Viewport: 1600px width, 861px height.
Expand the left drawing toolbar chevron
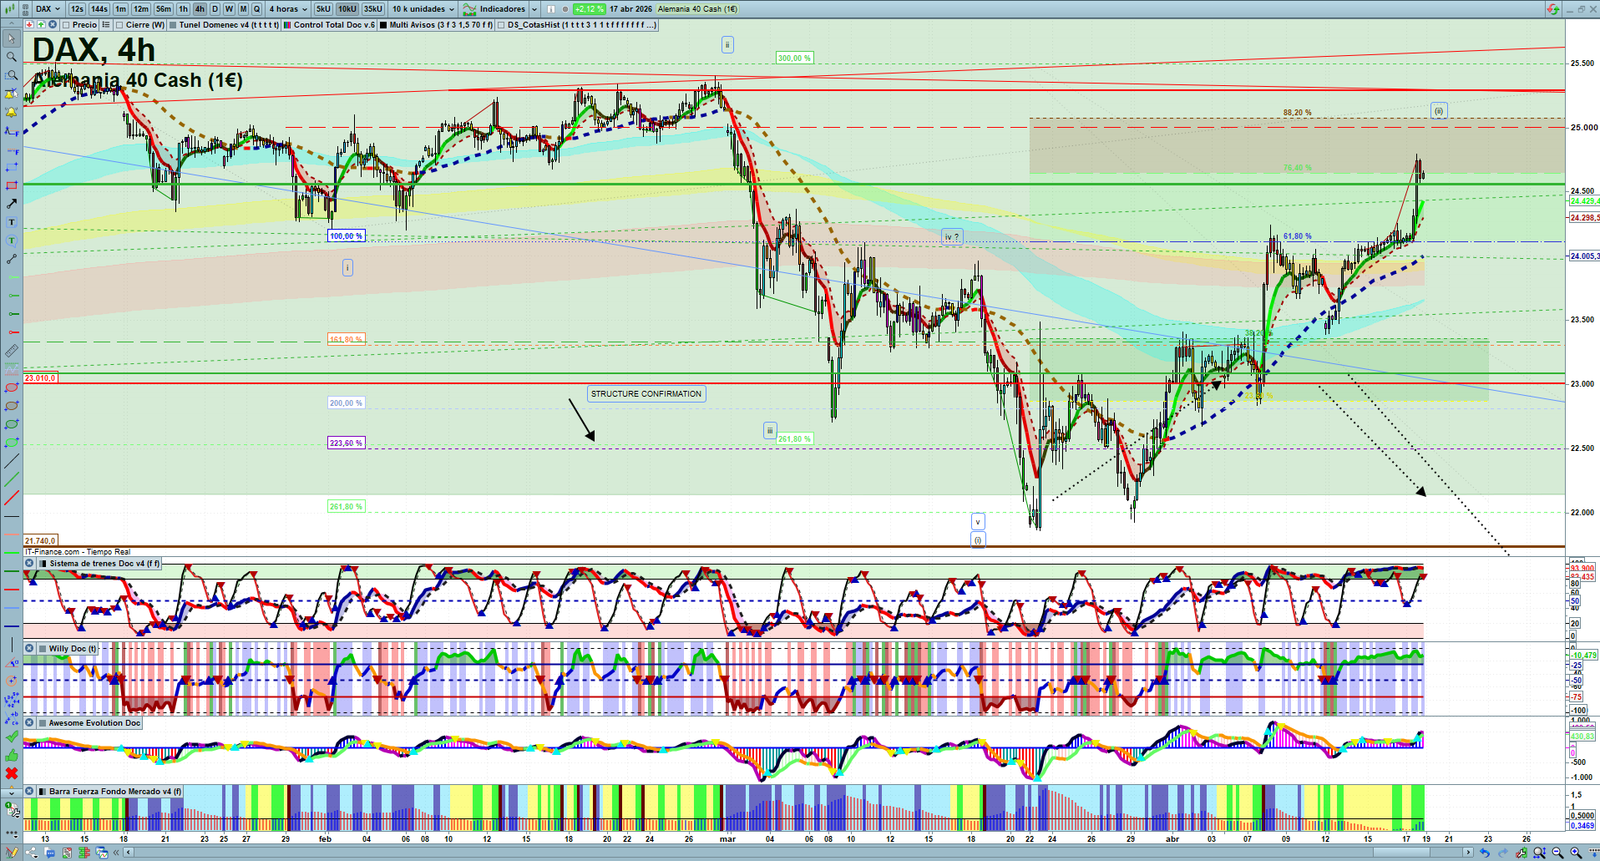(x=11, y=792)
